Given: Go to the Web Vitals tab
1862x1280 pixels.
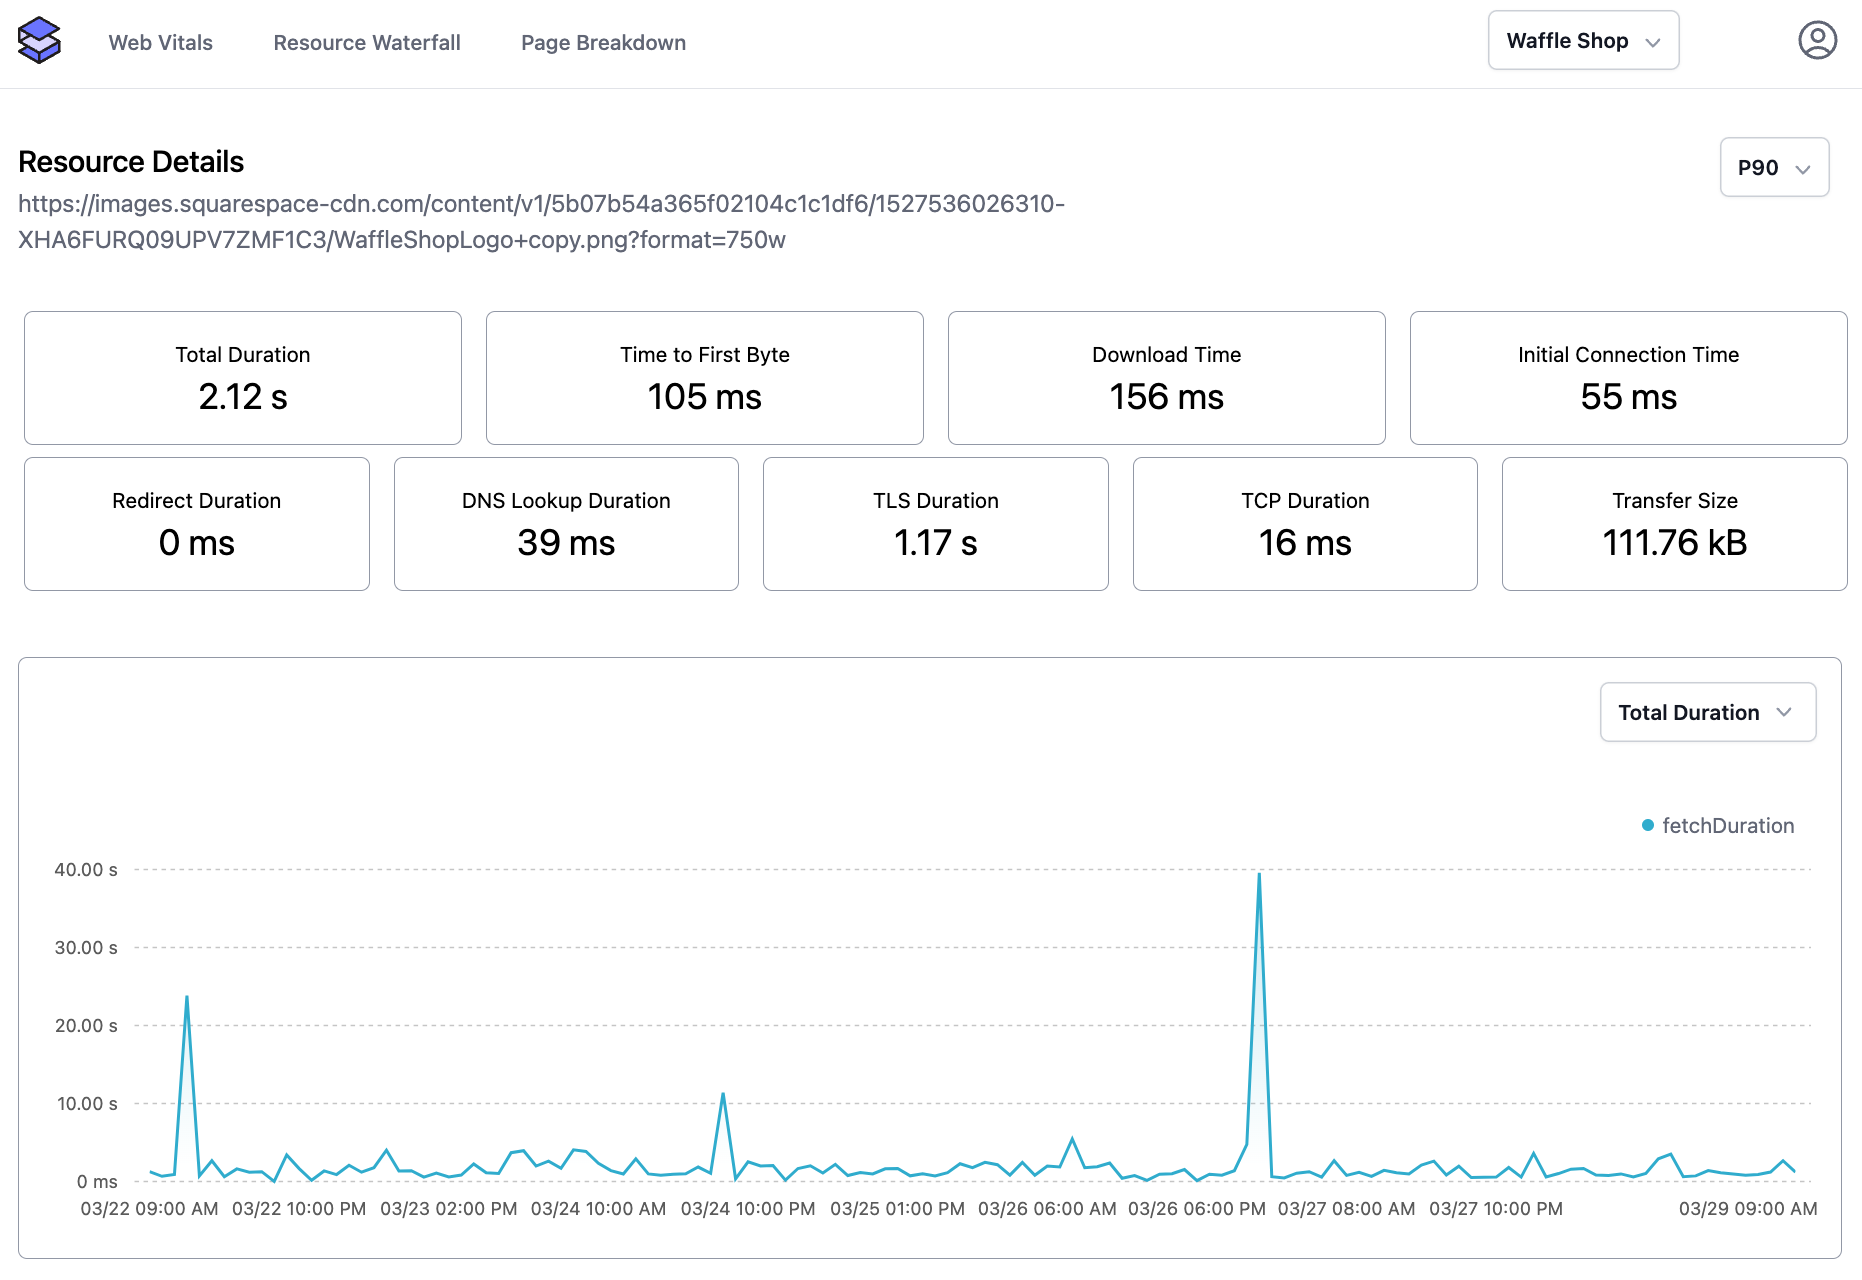Looking at the screenshot, I should 160,43.
